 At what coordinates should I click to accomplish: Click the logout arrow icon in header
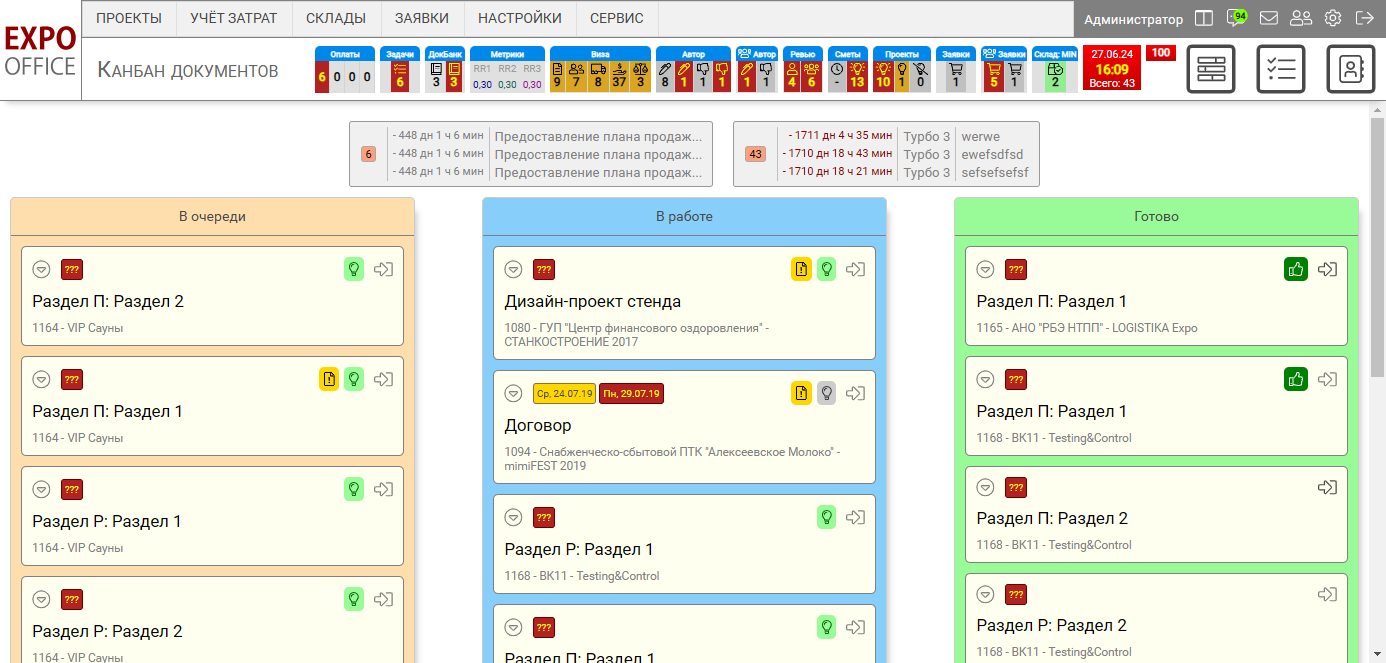click(1364, 18)
